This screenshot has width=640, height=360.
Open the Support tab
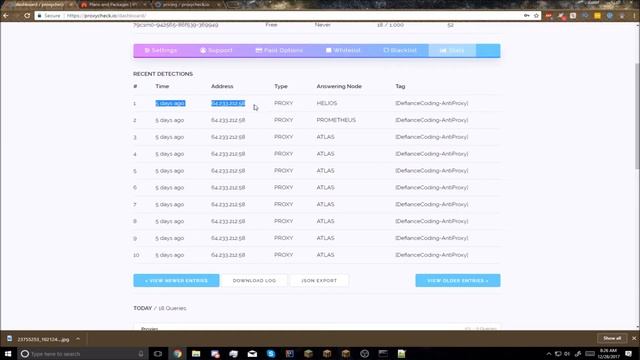pos(216,51)
